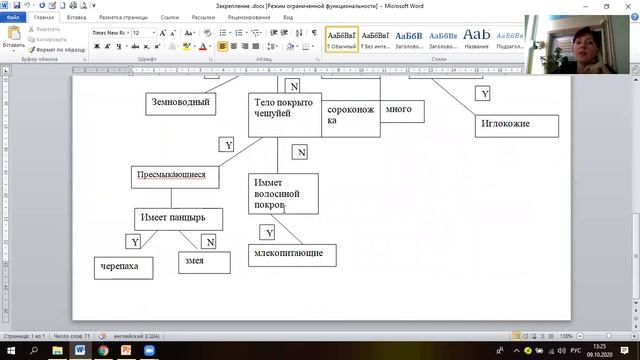
Task: Open Word Help question mark icon
Action: (635, 17)
